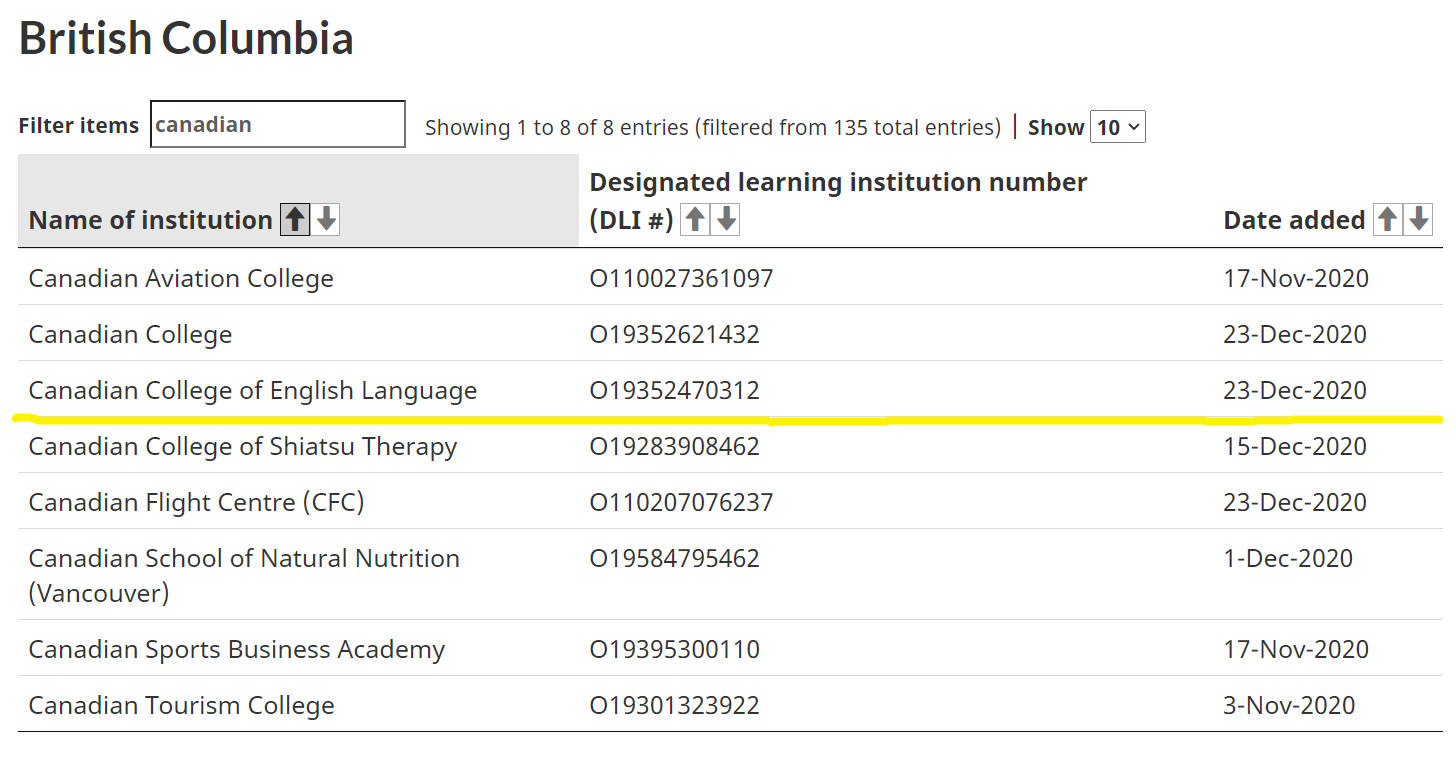Viewport: 1456px width, 778px height.
Task: Select Canadian Flight Centre (CFC) name
Action: click(x=196, y=502)
